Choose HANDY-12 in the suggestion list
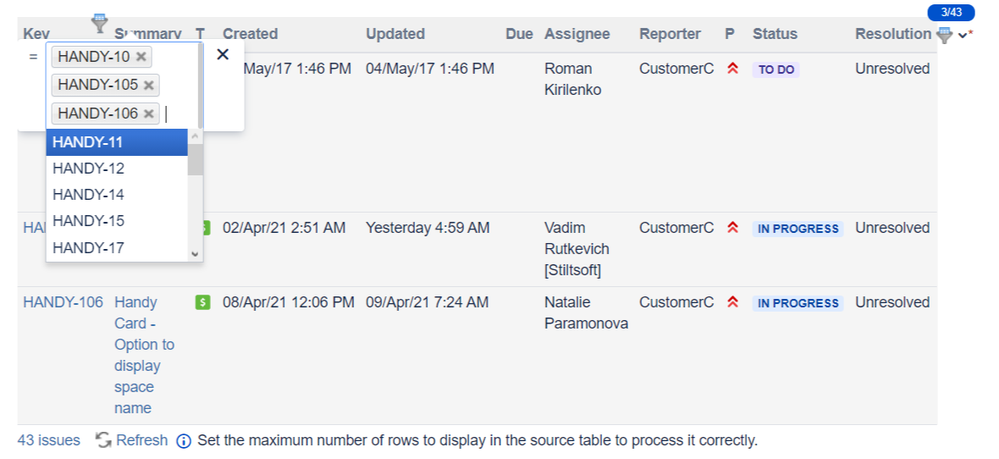This screenshot has height=459, width=999. pyautogui.click(x=117, y=169)
